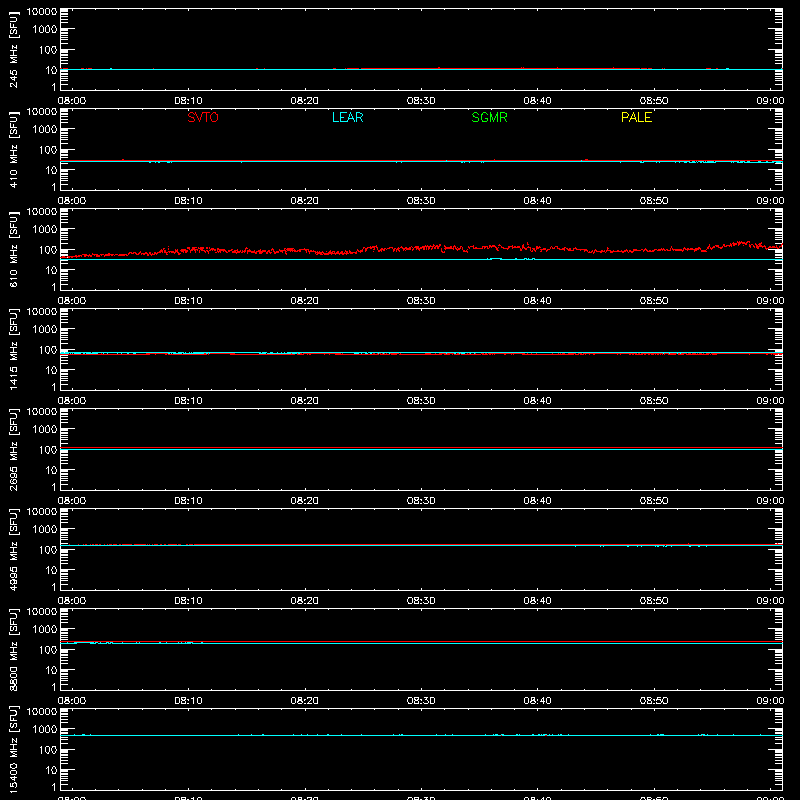The width and height of the screenshot is (800, 800).
Task: Click the 08:00 time label under 245 MHz panel
Action: (x=72, y=101)
